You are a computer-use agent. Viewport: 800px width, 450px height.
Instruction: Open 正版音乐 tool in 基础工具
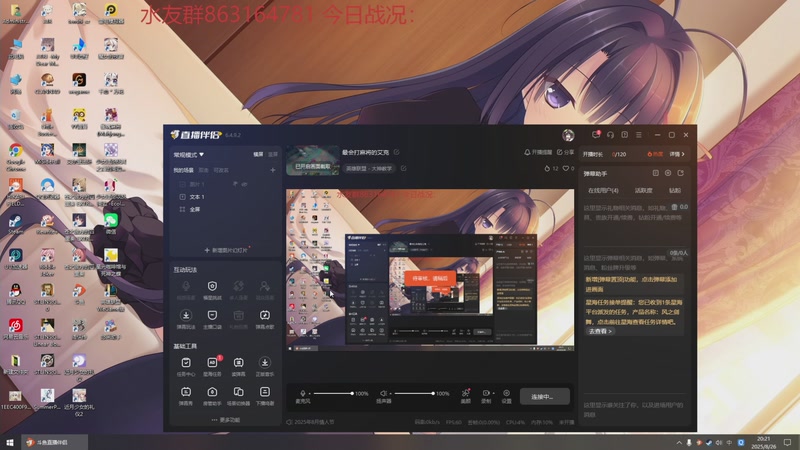tap(264, 366)
